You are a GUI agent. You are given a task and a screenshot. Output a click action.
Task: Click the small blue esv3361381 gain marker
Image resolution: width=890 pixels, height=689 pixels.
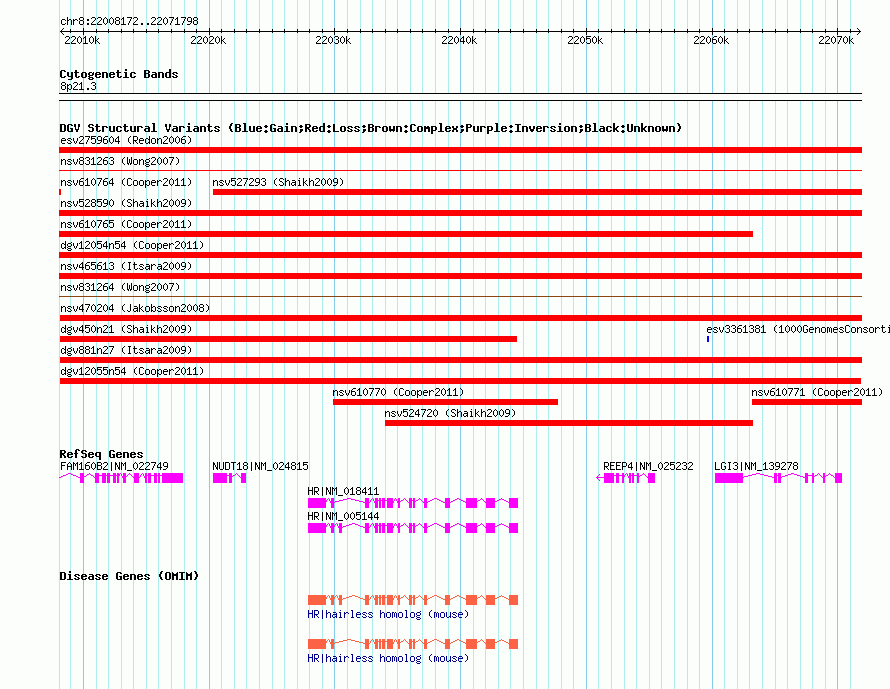coord(708,339)
